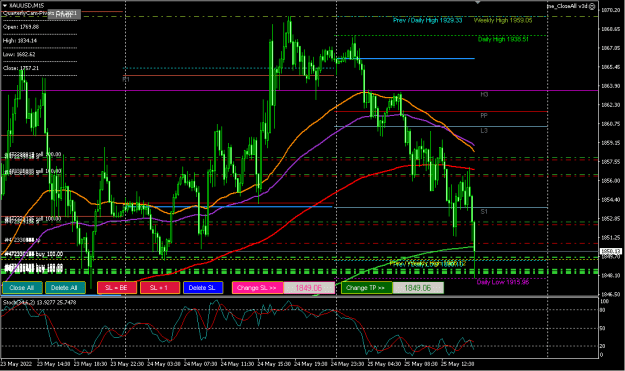Select the Change TP price field 1849.06
625x371 pixels.
(418, 288)
